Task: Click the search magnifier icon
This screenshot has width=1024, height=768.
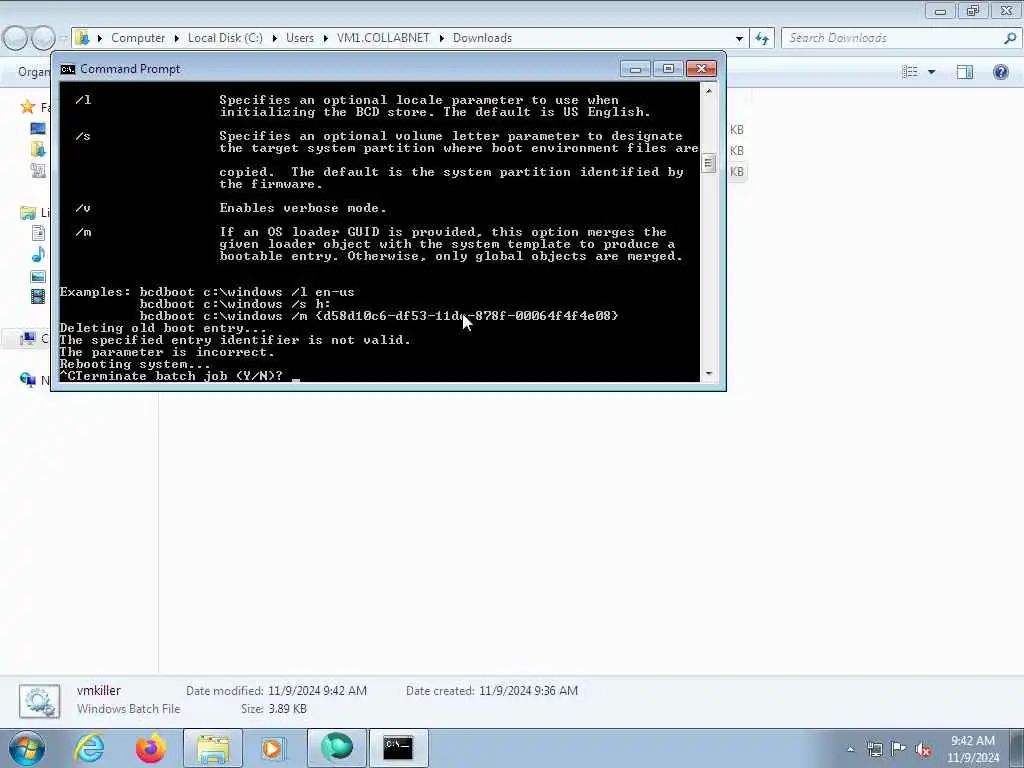Action: [x=1010, y=38]
